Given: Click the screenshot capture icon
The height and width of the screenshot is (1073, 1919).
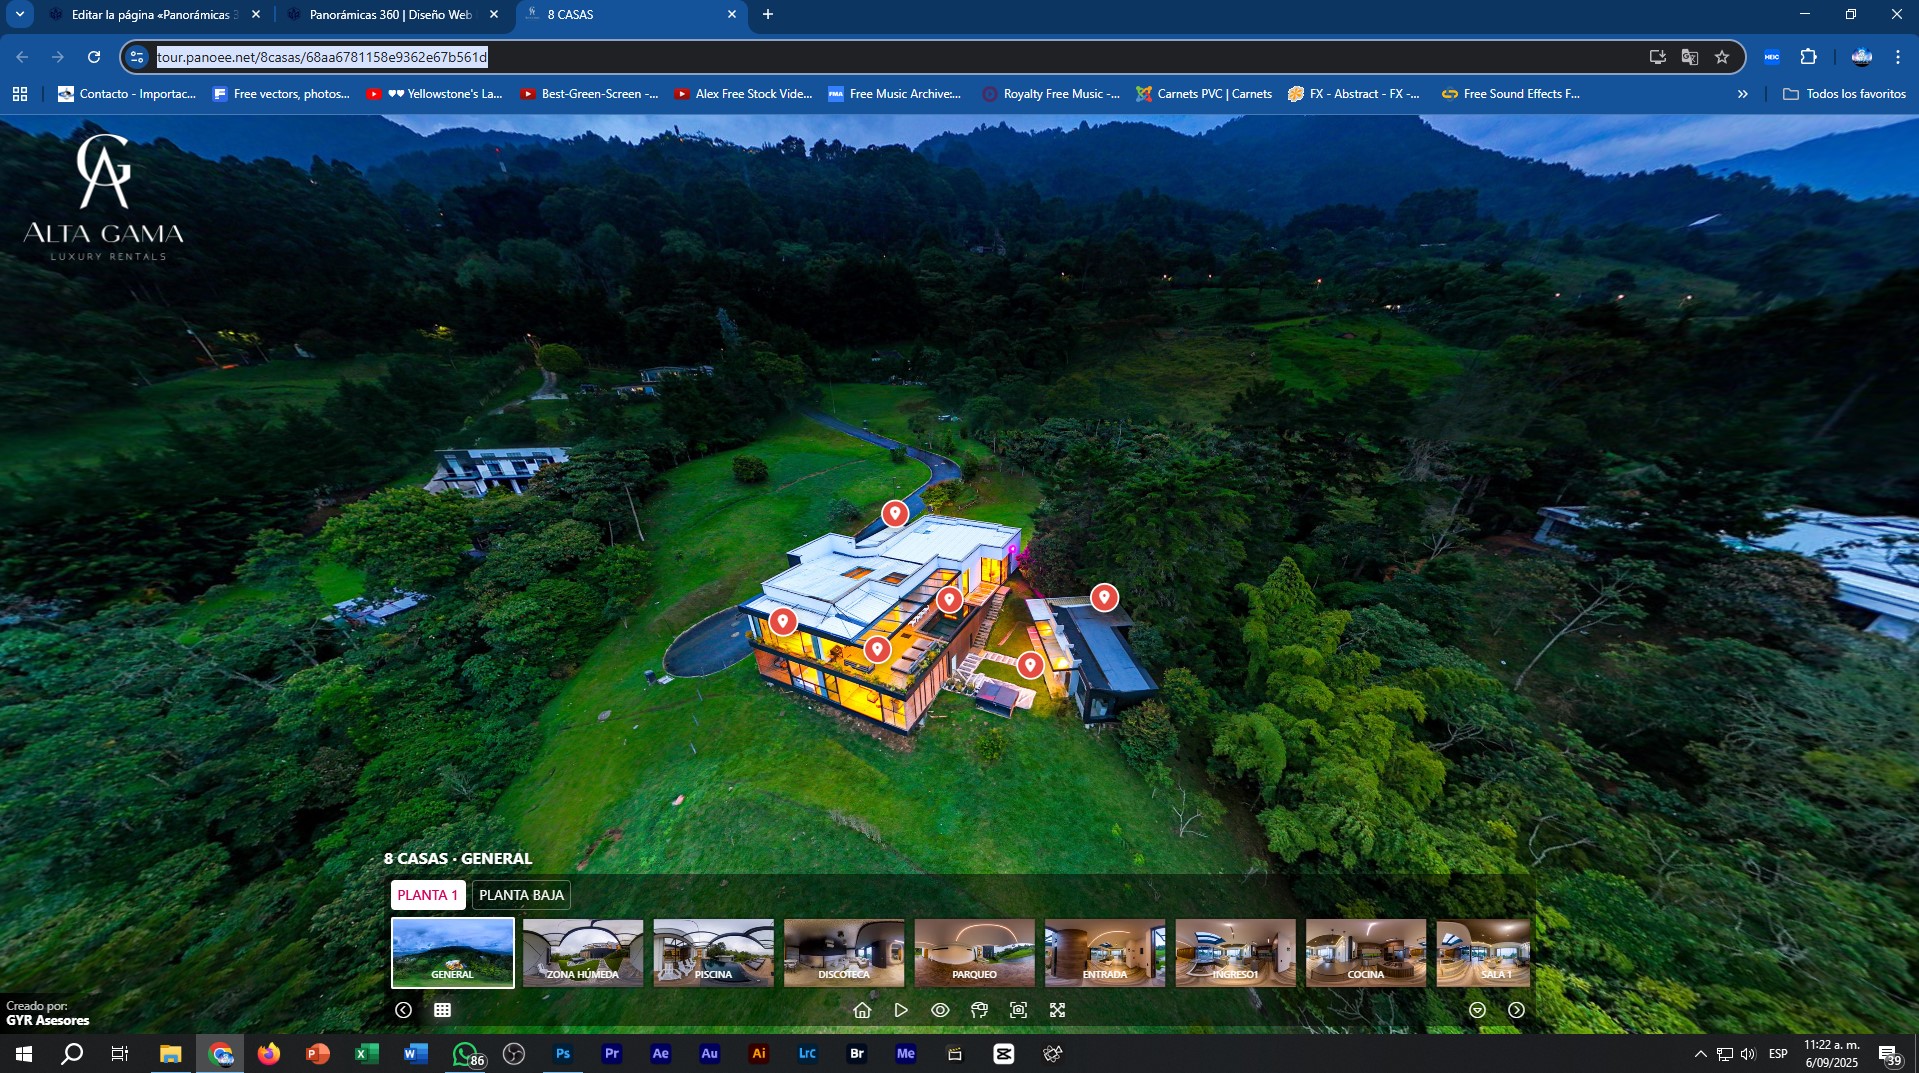Looking at the screenshot, I should (x=1018, y=1010).
